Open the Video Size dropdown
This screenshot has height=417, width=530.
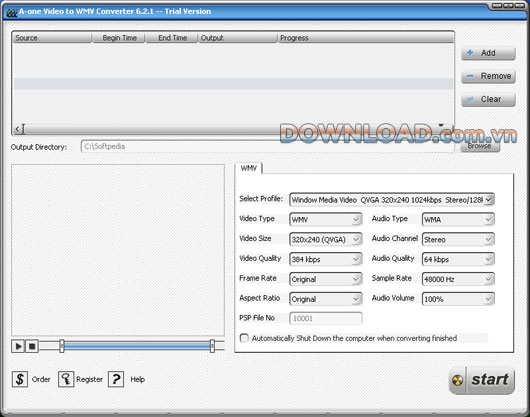click(x=326, y=240)
